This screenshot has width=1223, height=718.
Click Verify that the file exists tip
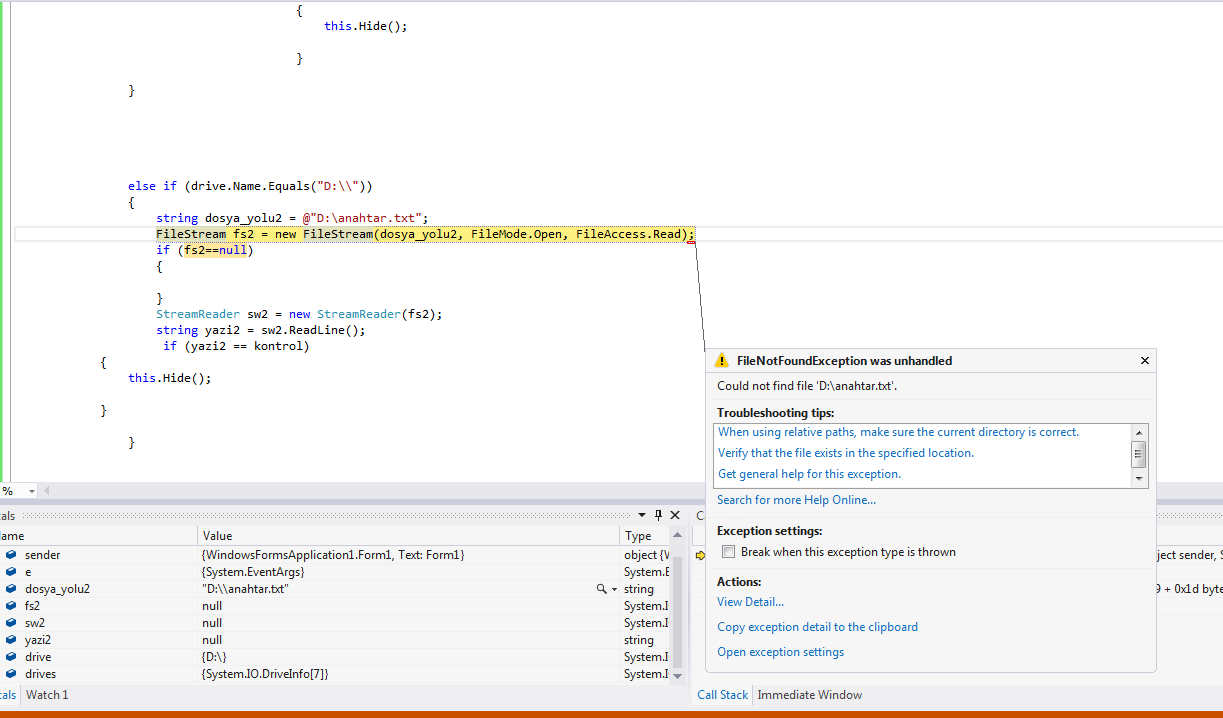(x=846, y=453)
